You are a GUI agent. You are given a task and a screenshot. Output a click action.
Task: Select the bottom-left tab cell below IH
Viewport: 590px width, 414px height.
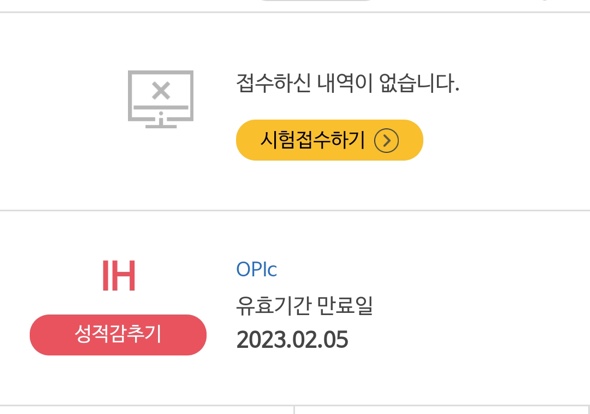click(x=147, y=410)
